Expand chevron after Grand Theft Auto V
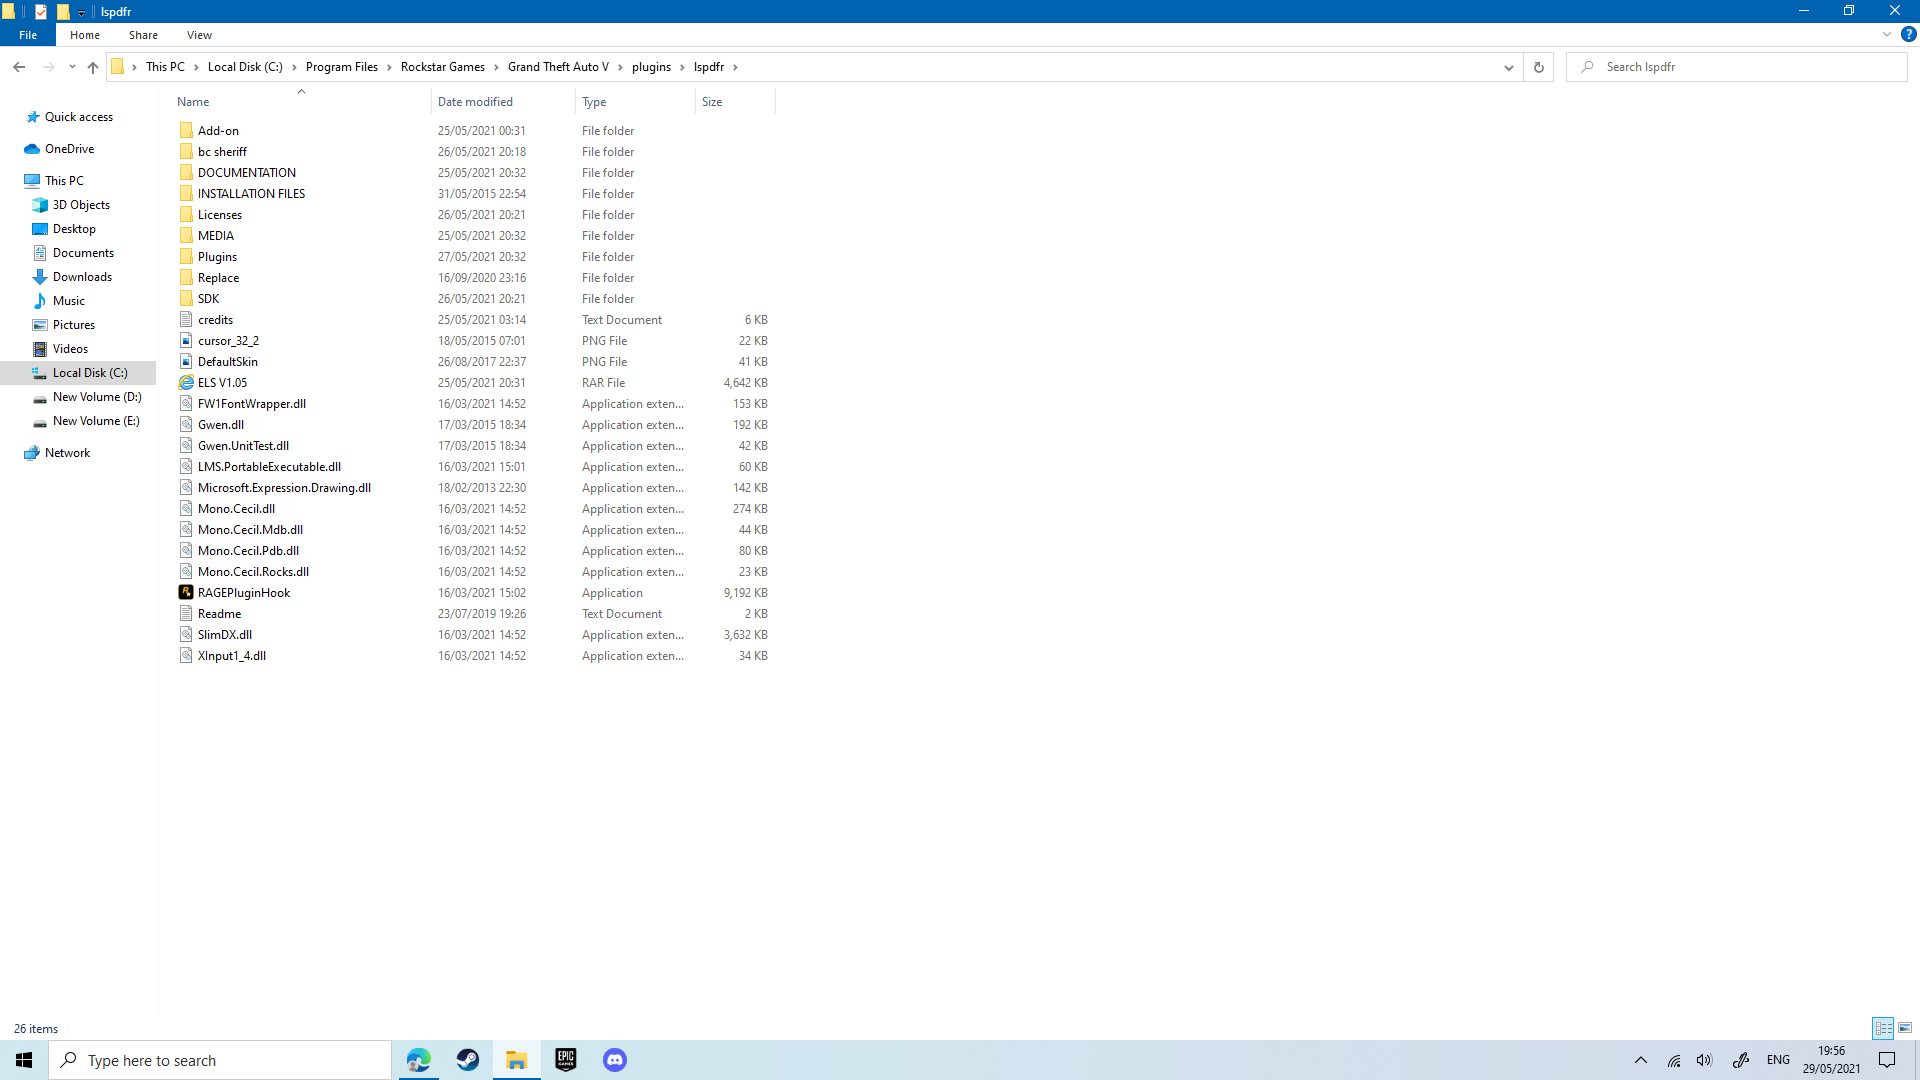The height and width of the screenshot is (1080, 1920). pos(620,67)
